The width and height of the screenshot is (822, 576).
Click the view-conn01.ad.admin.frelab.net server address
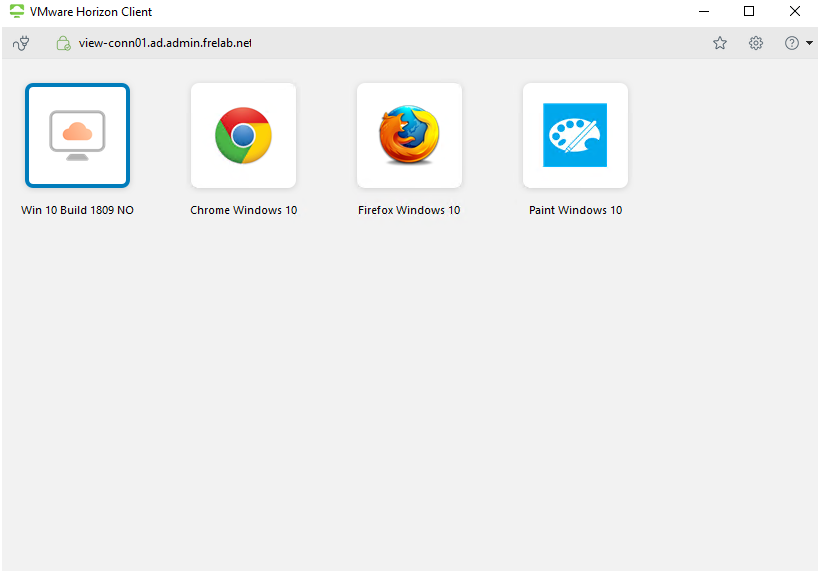click(165, 43)
